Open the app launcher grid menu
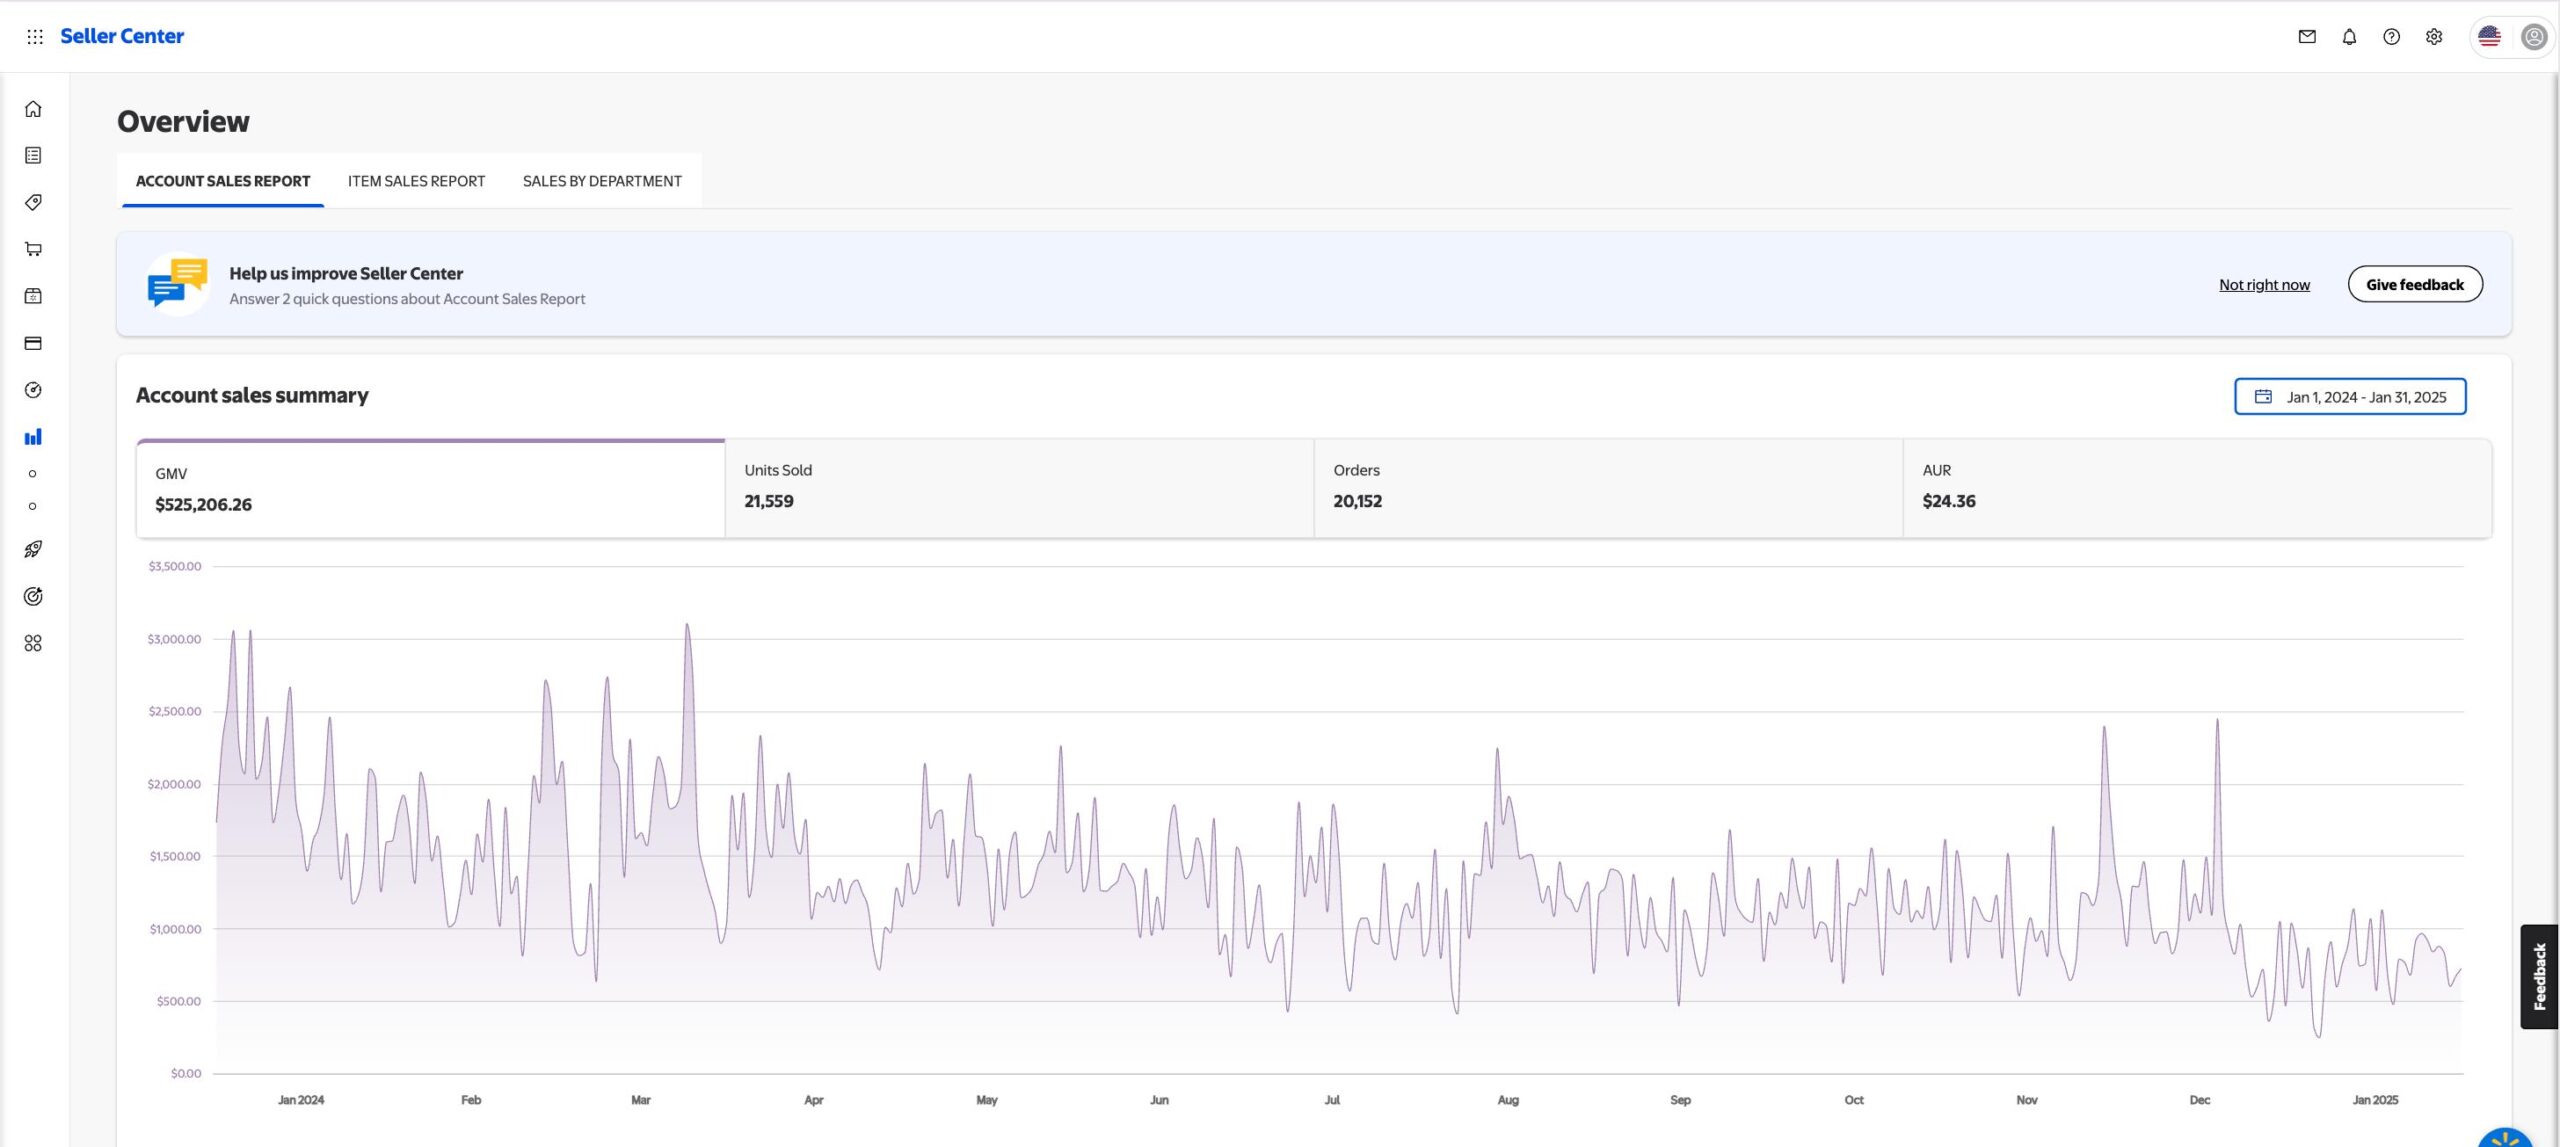The height and width of the screenshot is (1147, 2560). [x=35, y=36]
